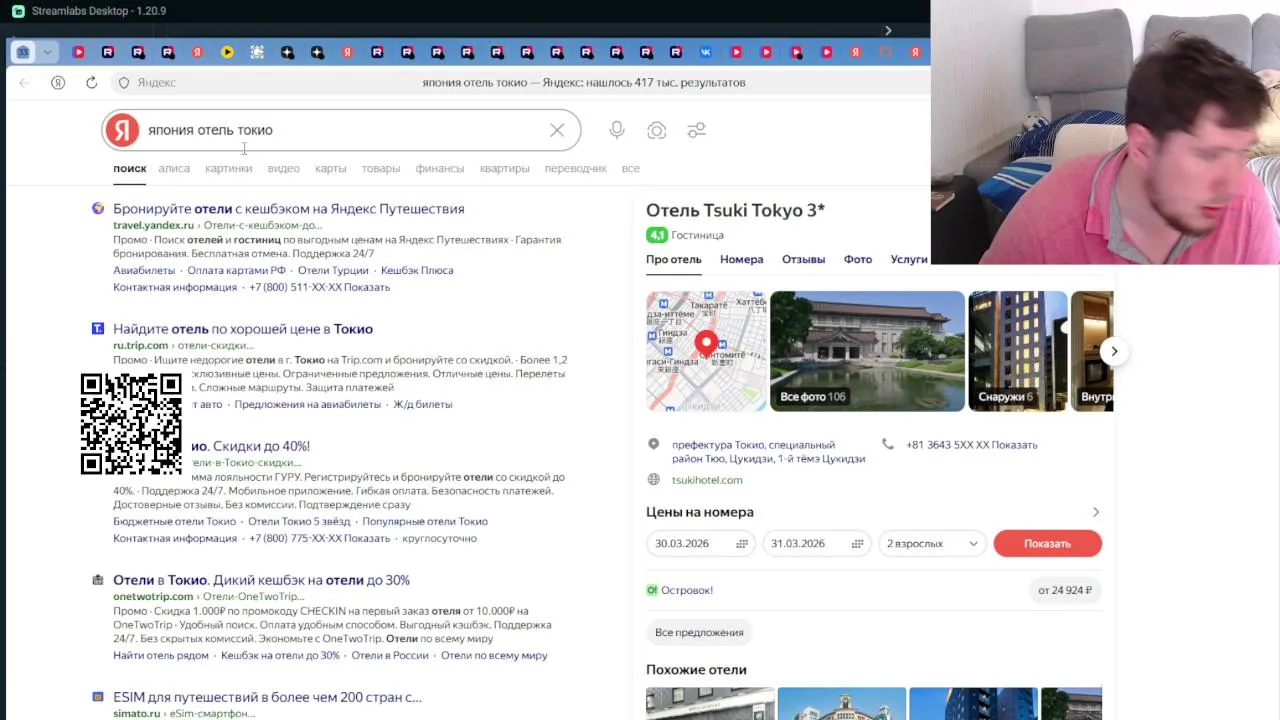
Task: Open the 'переводчик' search tab
Action: [576, 168]
